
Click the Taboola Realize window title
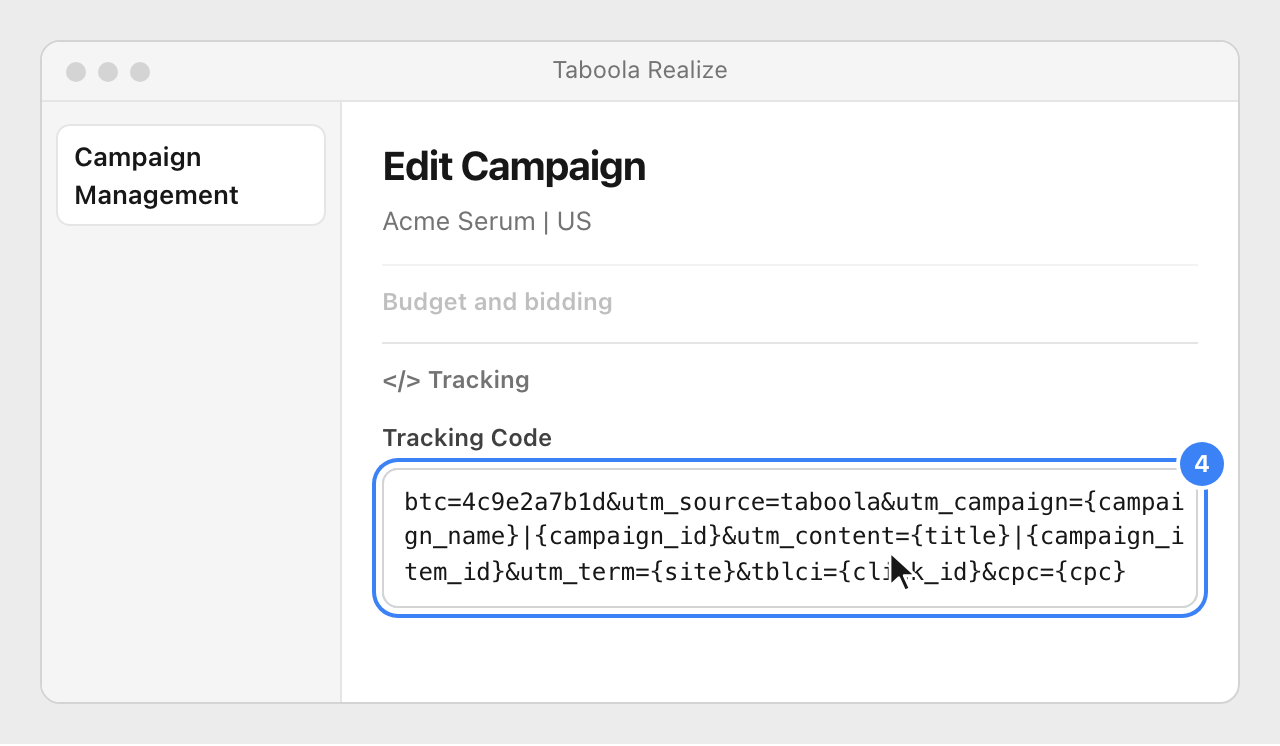point(640,70)
